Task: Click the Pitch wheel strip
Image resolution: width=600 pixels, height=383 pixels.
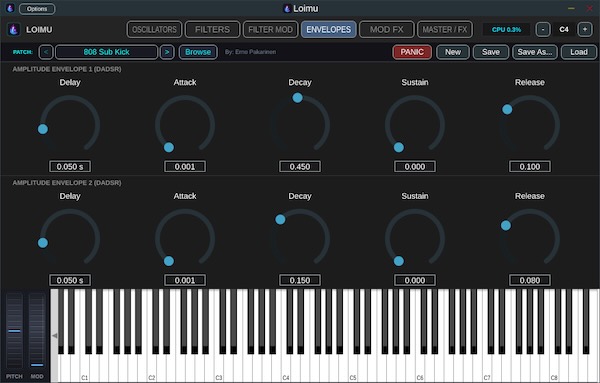Action: 14,331
